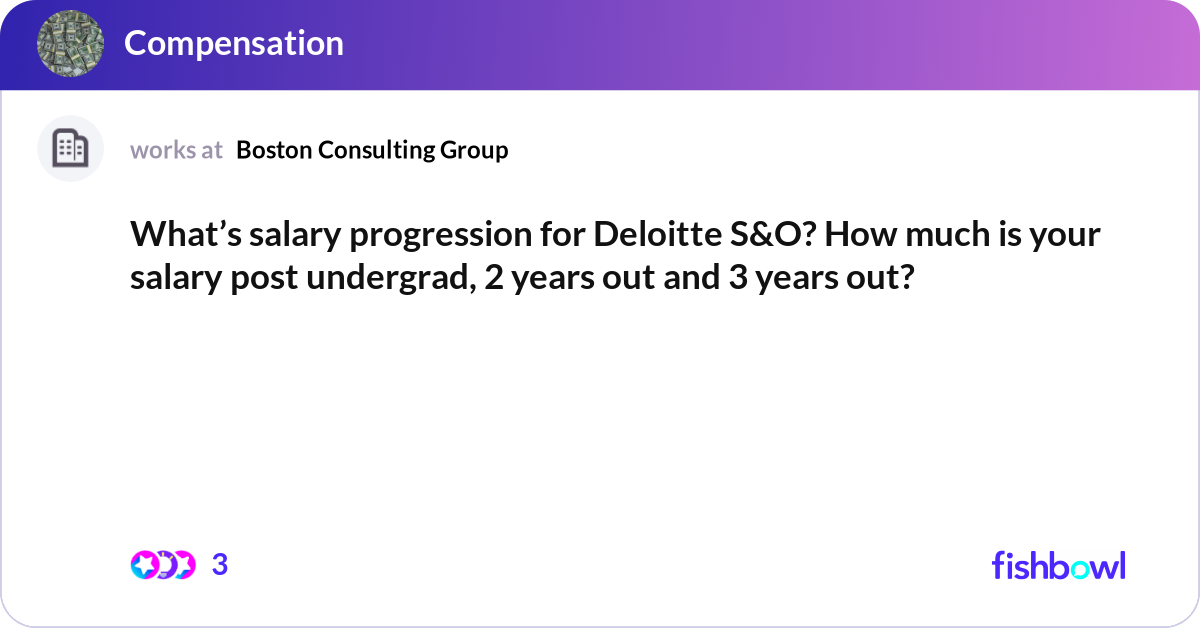This screenshot has height=628, width=1200.
Task: Click the empty white card body area
Action: (x=600, y=420)
